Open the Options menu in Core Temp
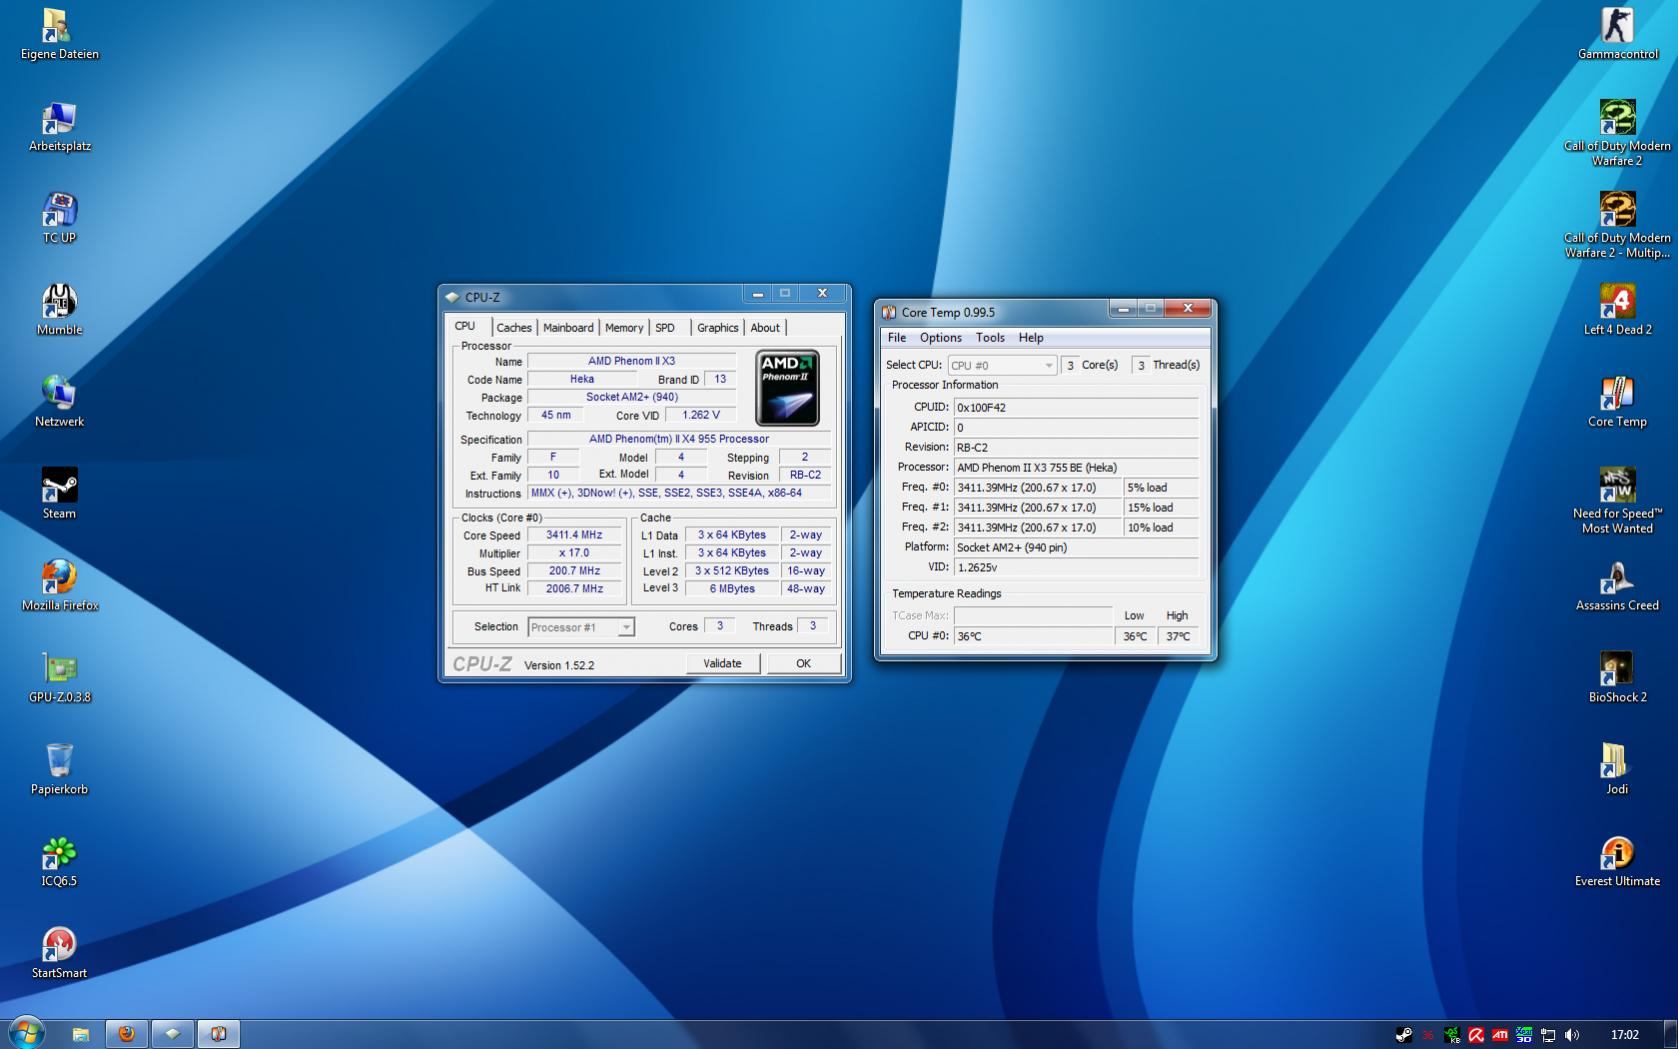The width and height of the screenshot is (1678, 1049). point(940,338)
